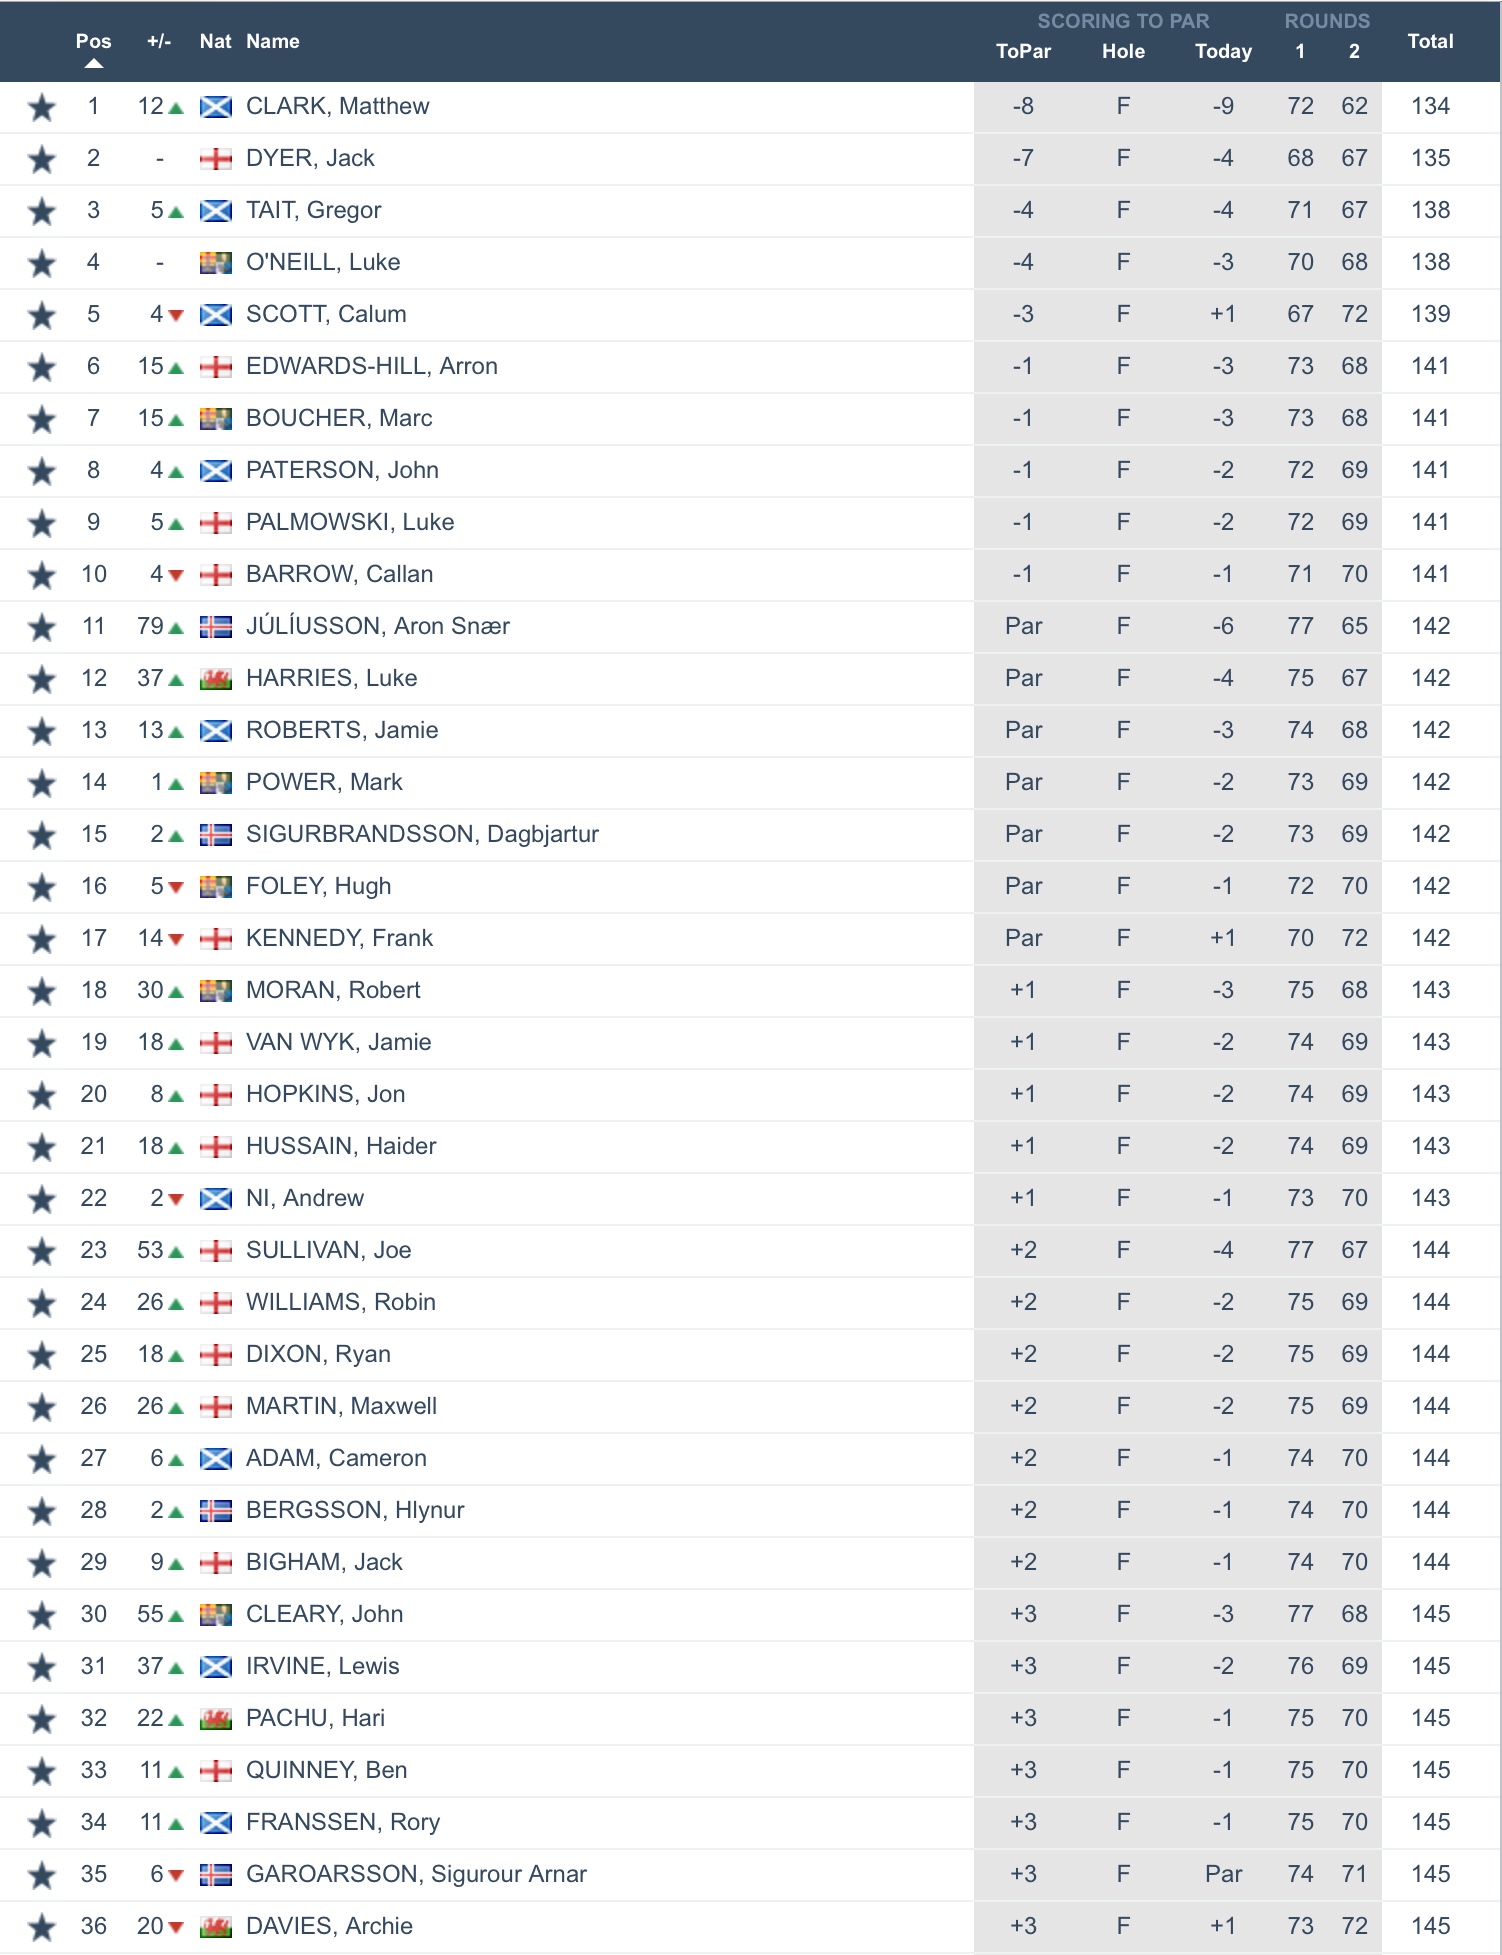The width and height of the screenshot is (1502, 1955).
Task: Click the Ireland flag beside O'NEILL, Luke
Action: 216,263
